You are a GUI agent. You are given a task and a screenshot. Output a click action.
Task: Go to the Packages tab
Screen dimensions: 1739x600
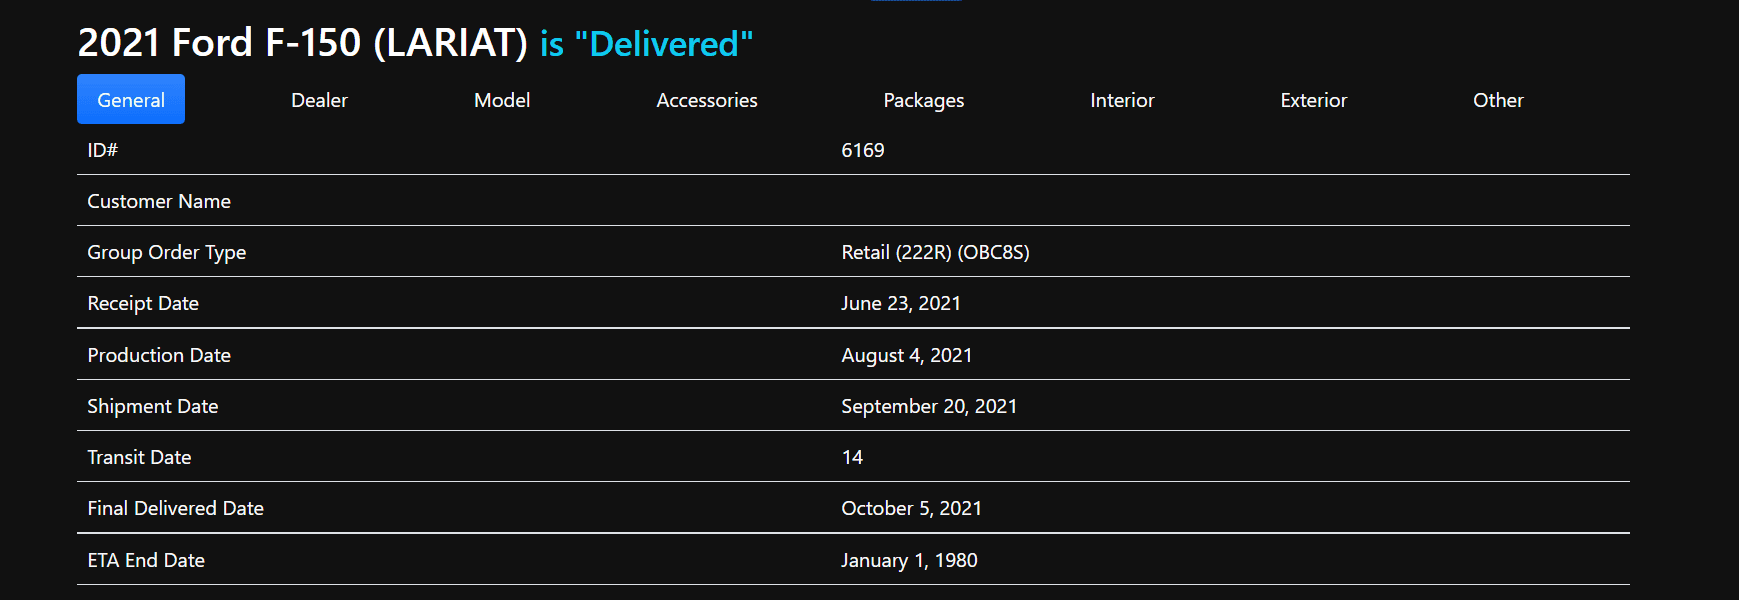(924, 100)
